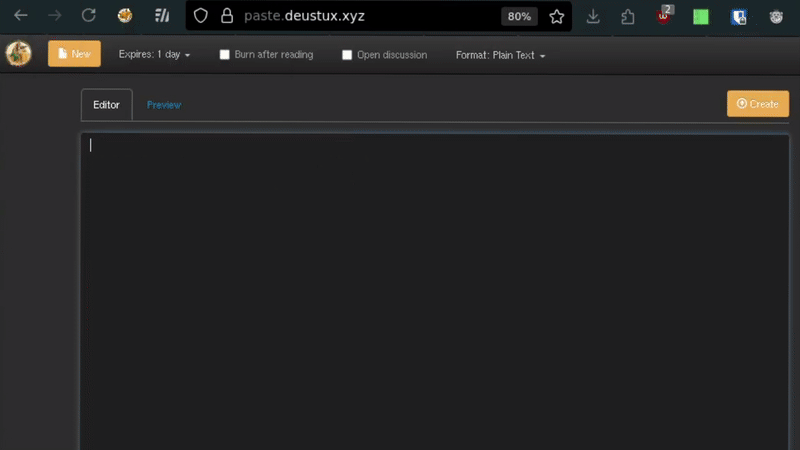Open the Format: Plain Text dropdown
Viewport: 800px width, 450px height.
coord(500,55)
